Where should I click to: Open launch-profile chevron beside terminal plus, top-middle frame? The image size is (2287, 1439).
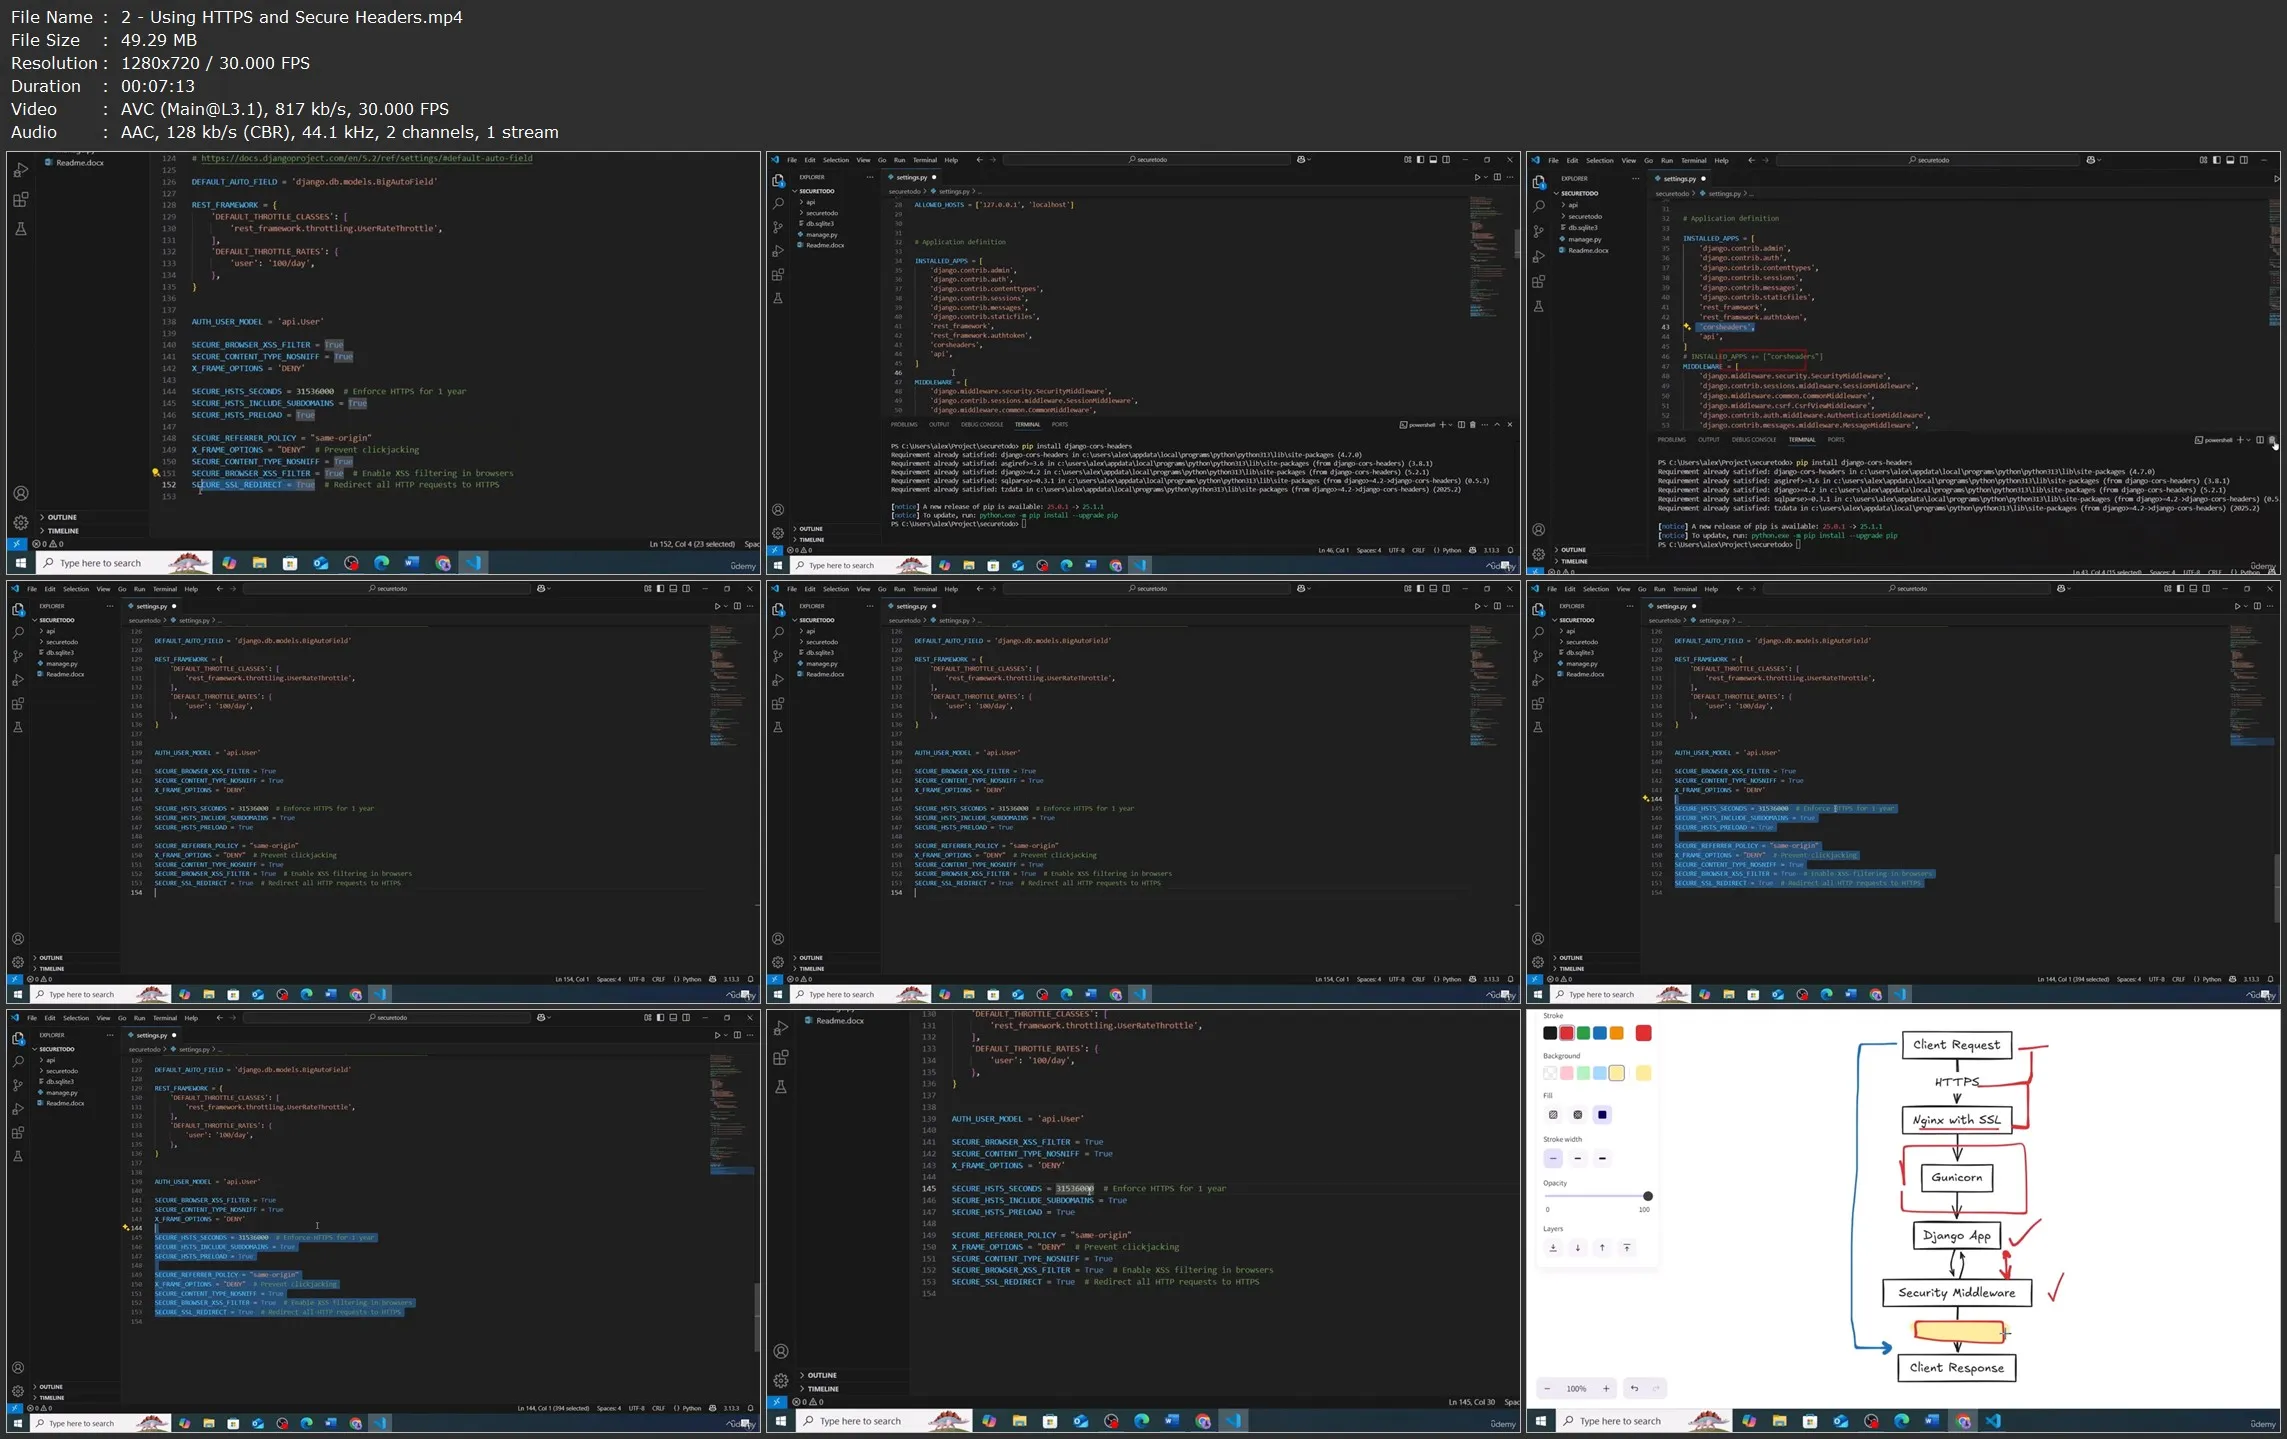pyautogui.click(x=1450, y=425)
